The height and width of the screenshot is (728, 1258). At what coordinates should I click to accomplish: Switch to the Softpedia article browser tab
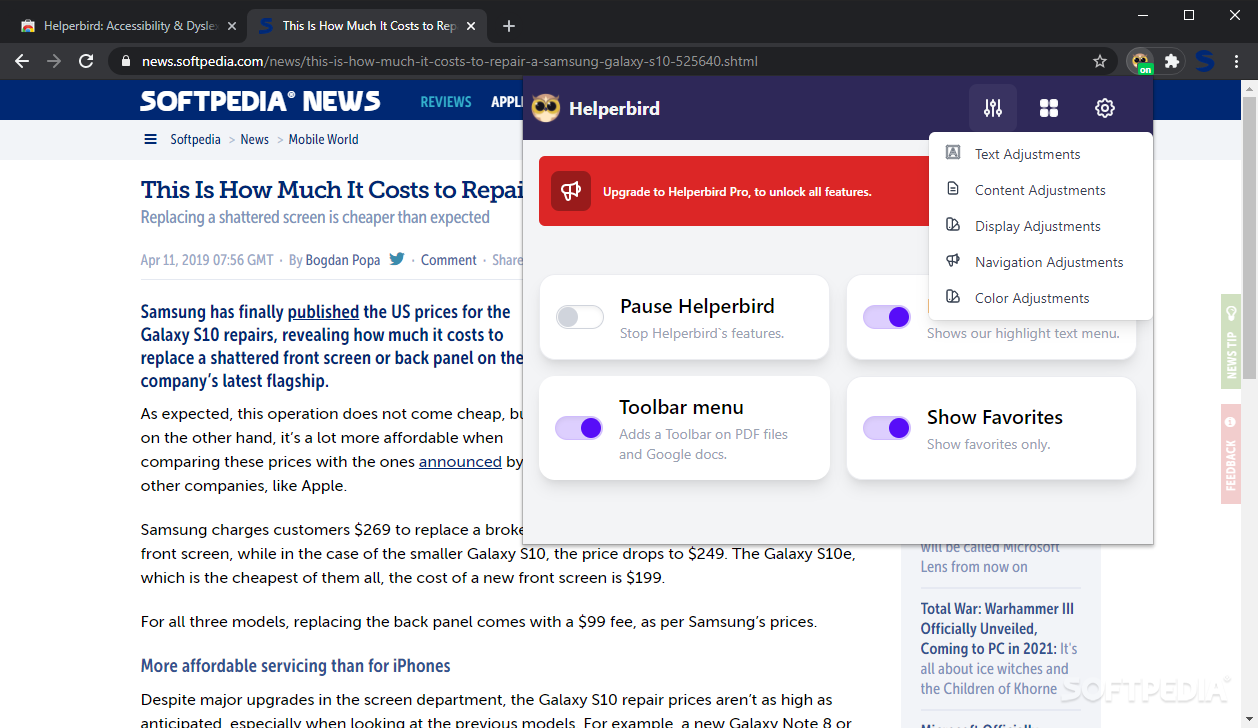tap(368, 26)
